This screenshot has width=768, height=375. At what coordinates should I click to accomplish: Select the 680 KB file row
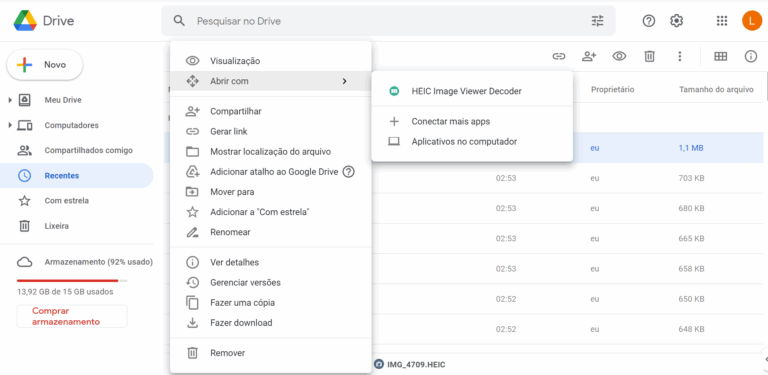pyautogui.click(x=567, y=209)
